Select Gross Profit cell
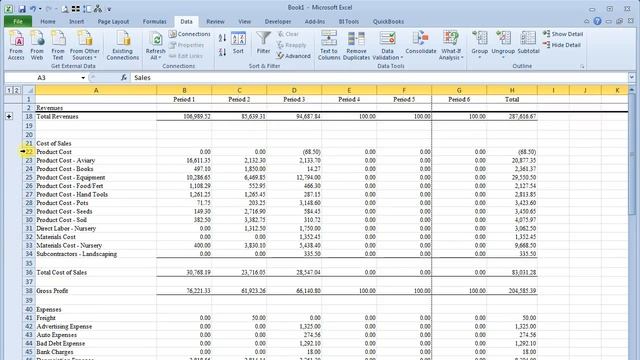Viewport: 640px width, 360px height. pyautogui.click(x=96, y=291)
